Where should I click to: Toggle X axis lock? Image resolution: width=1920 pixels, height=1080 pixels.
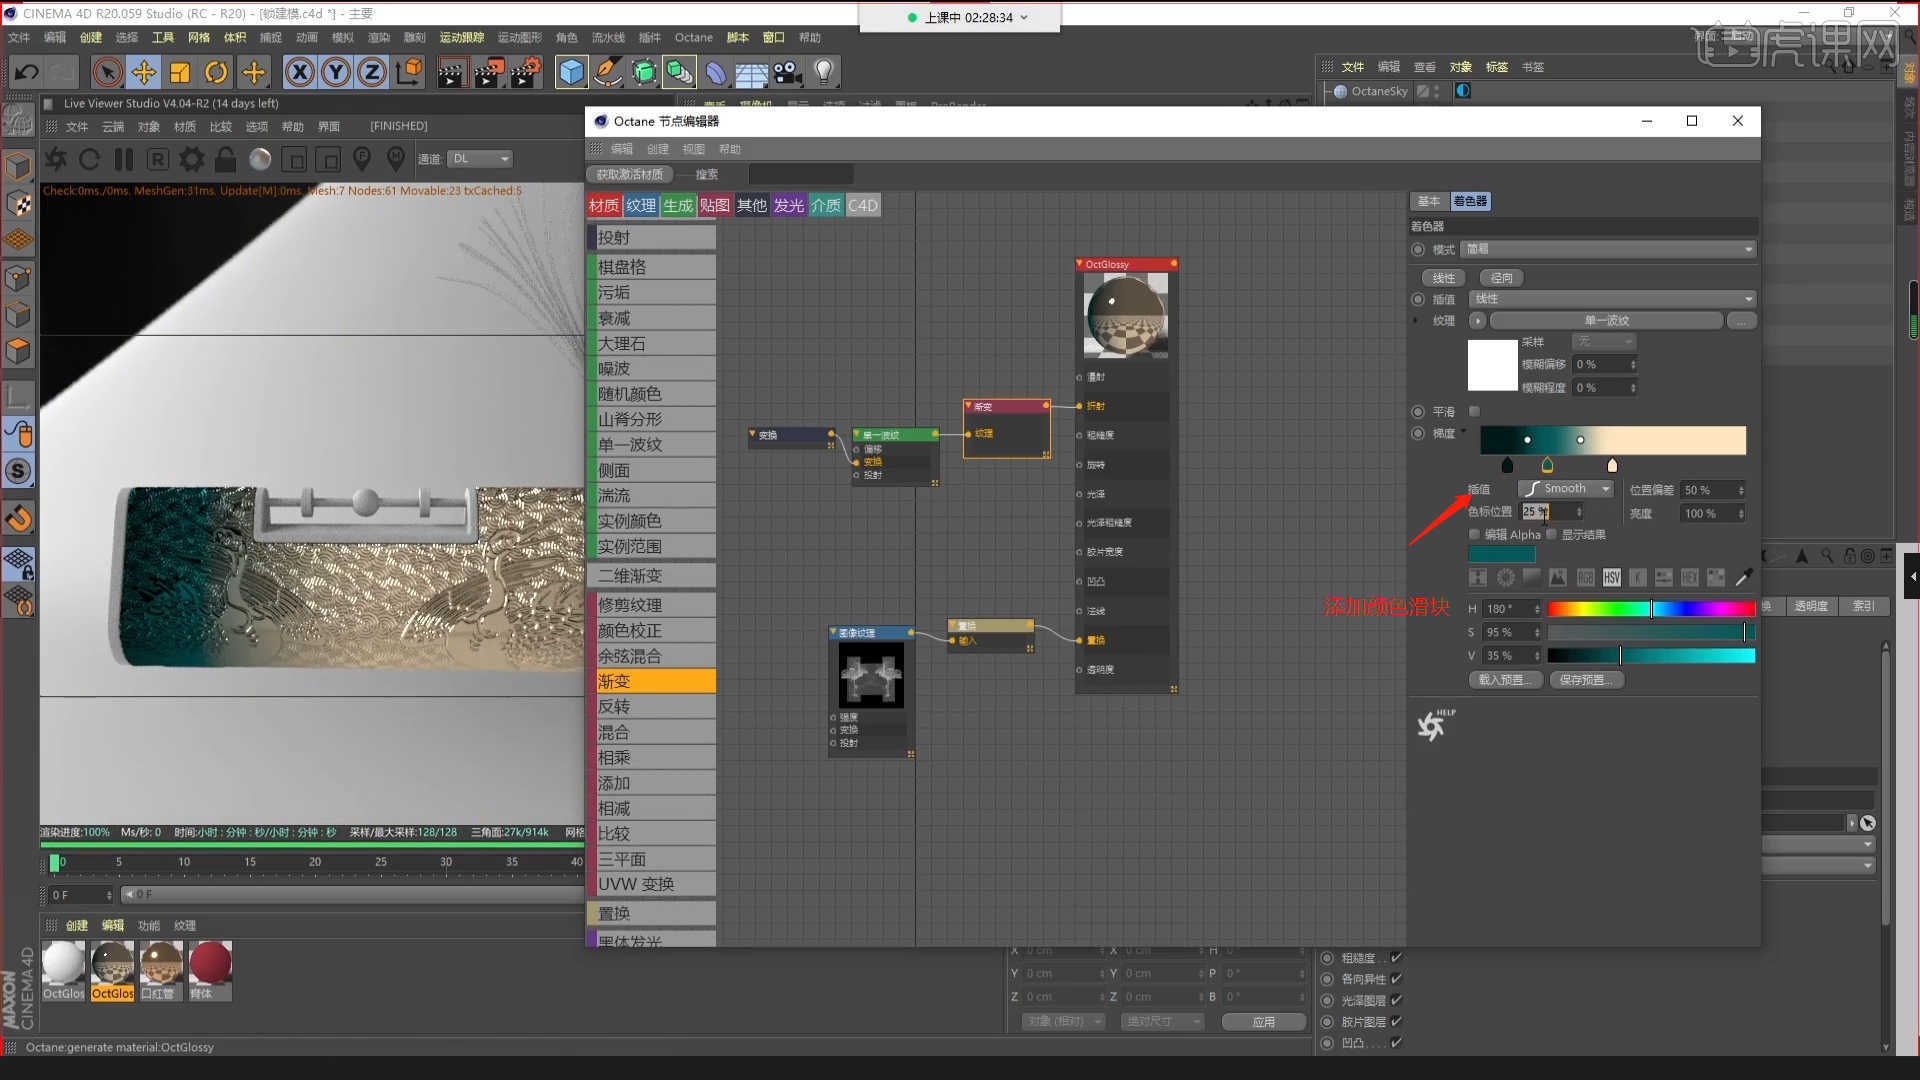click(x=300, y=72)
